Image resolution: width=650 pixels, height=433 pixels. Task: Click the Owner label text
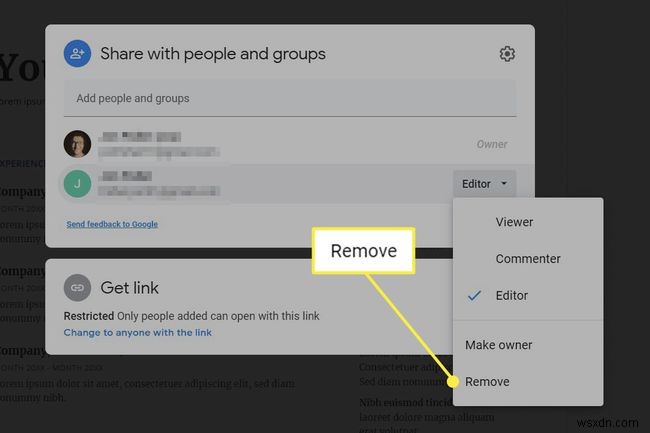point(492,144)
